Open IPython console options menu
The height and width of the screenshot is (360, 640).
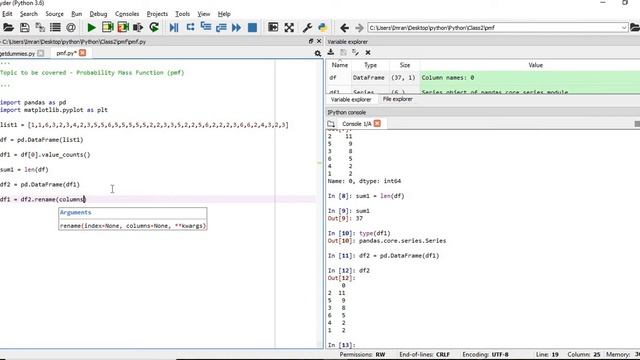click(637, 124)
